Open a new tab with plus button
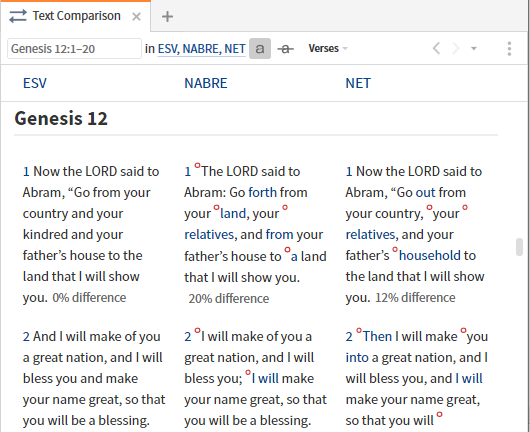The image size is (530, 432). [x=167, y=16]
